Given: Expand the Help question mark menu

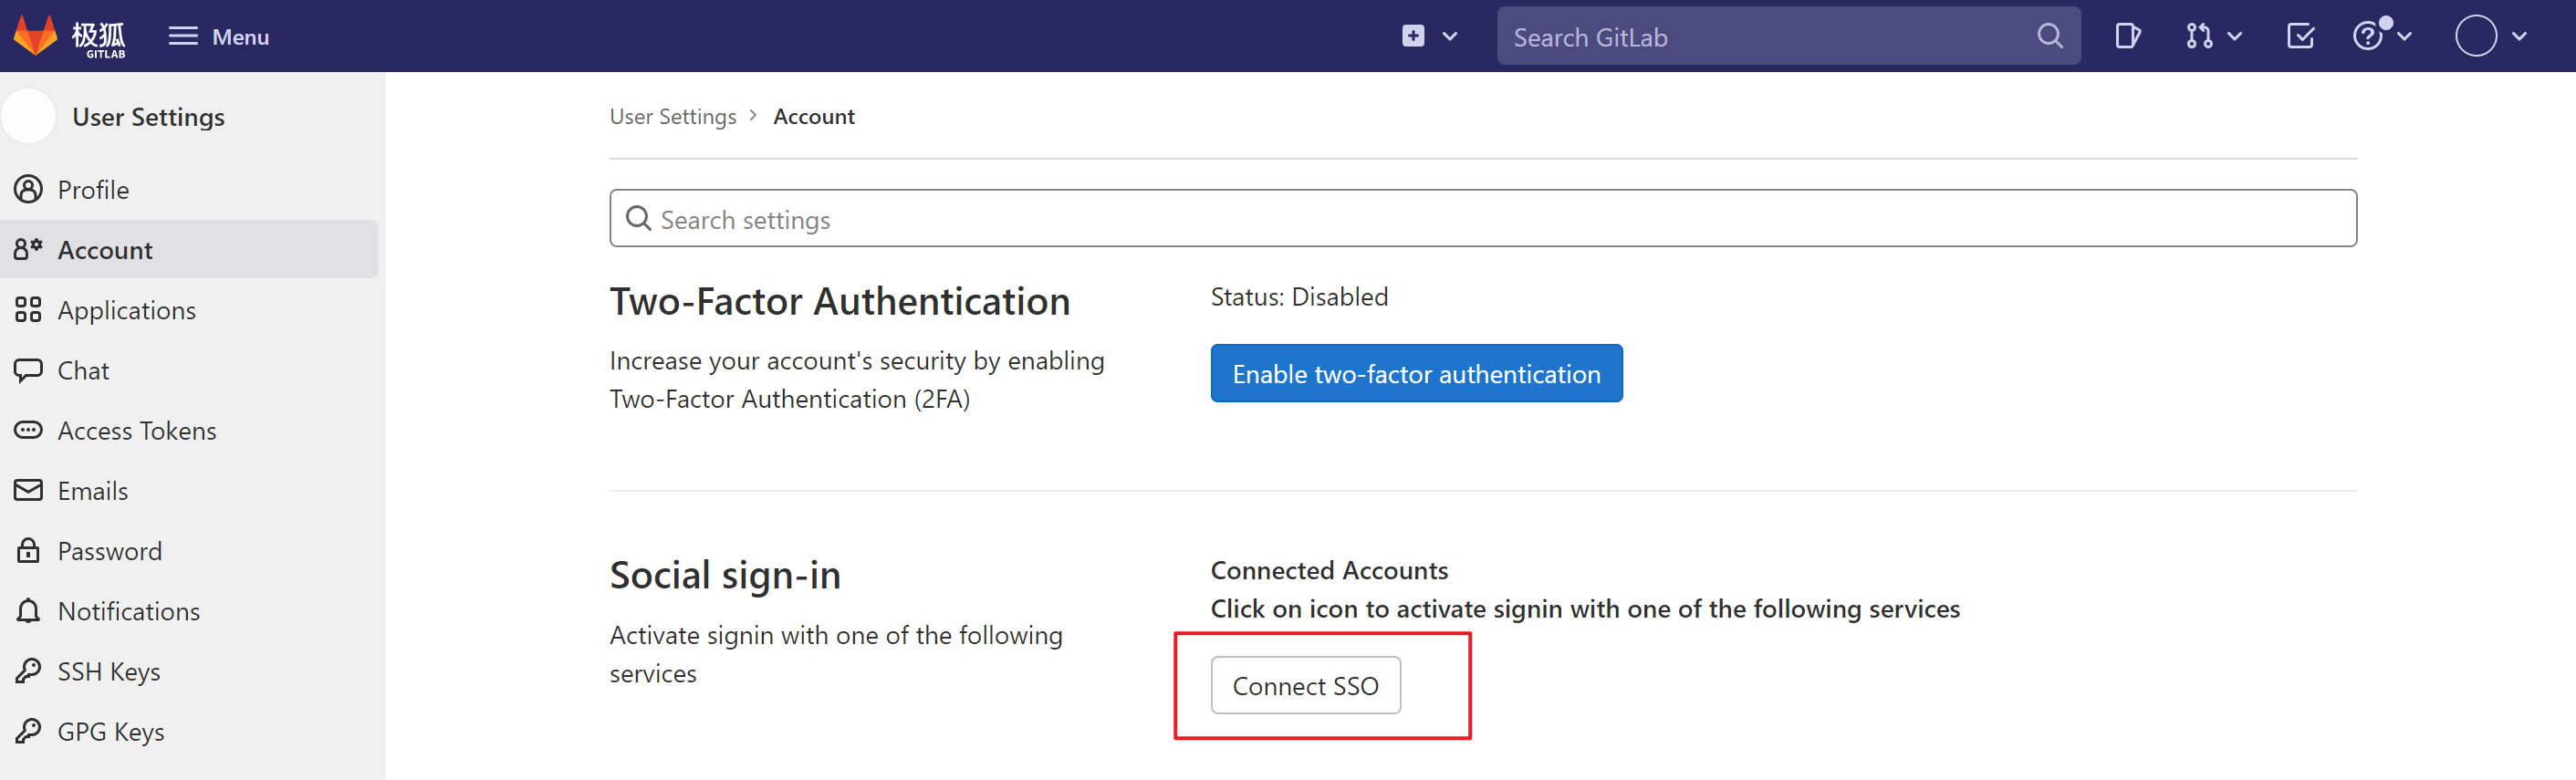Looking at the screenshot, I should (2381, 36).
